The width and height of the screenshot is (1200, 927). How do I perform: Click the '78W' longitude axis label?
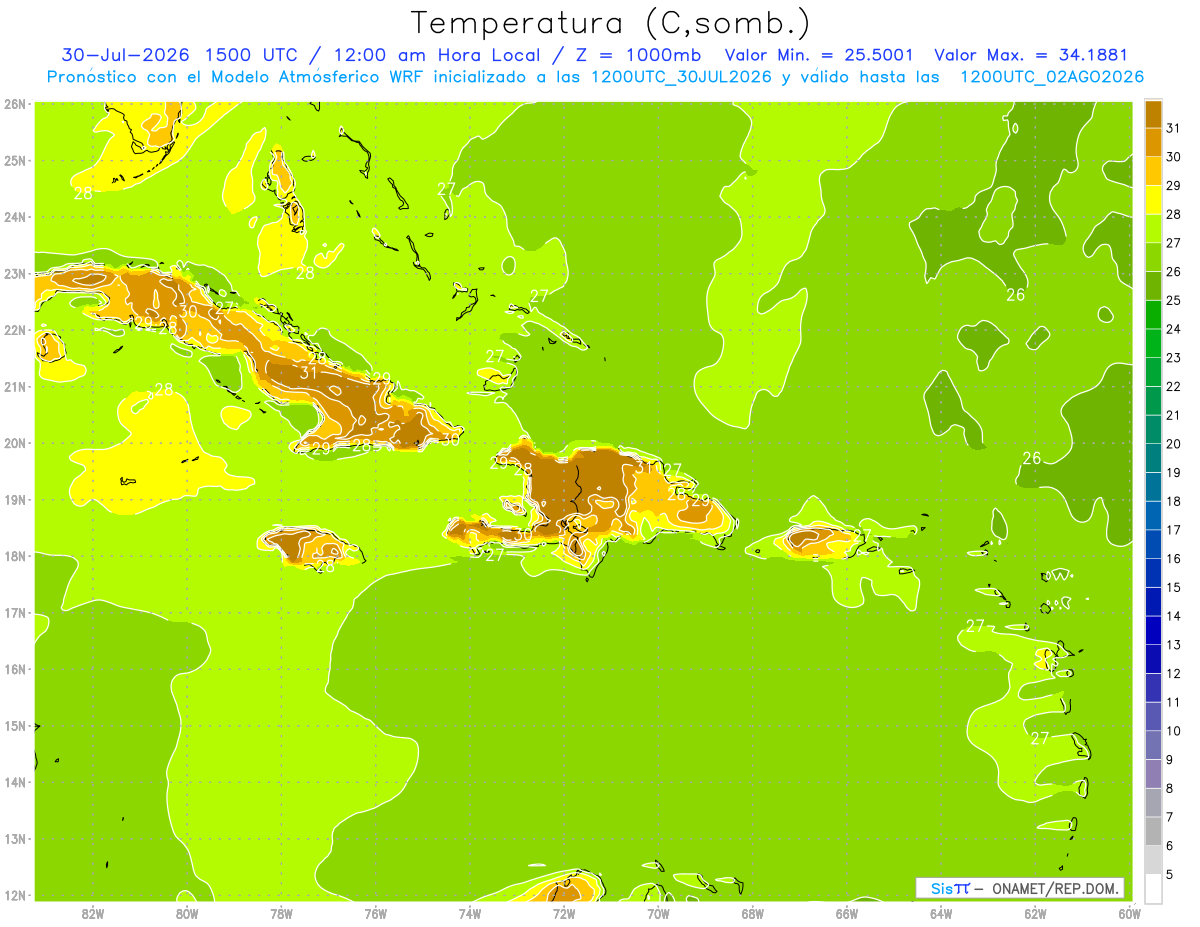click(x=281, y=913)
